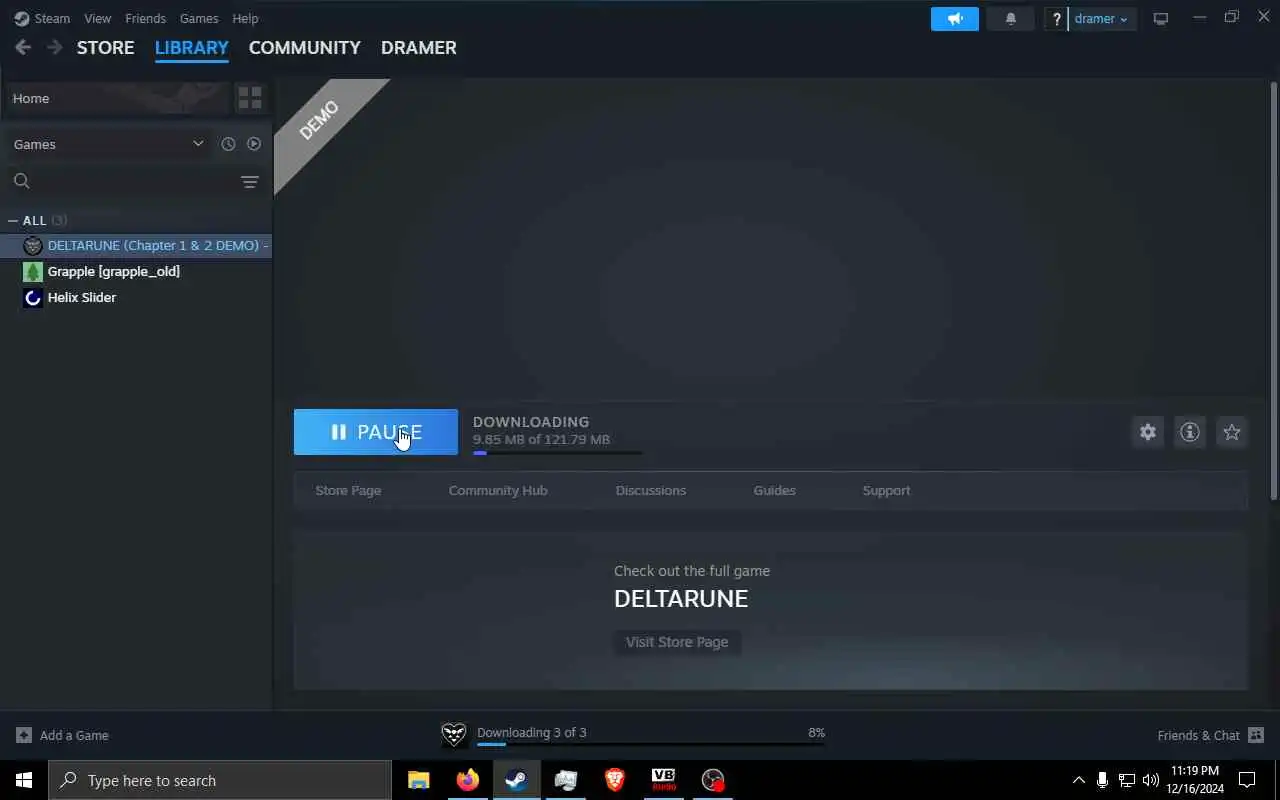This screenshot has width=1280, height=800.
Task: Click the Visit Store Page button
Action: 677,642
